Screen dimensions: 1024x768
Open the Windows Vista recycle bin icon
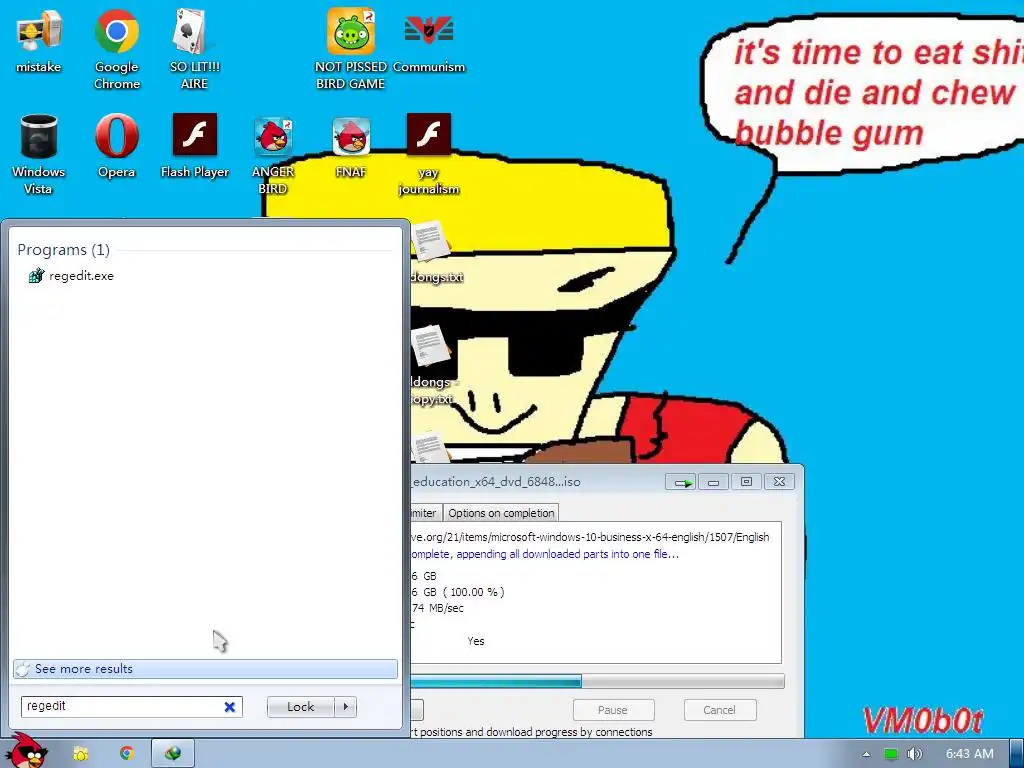point(39,155)
